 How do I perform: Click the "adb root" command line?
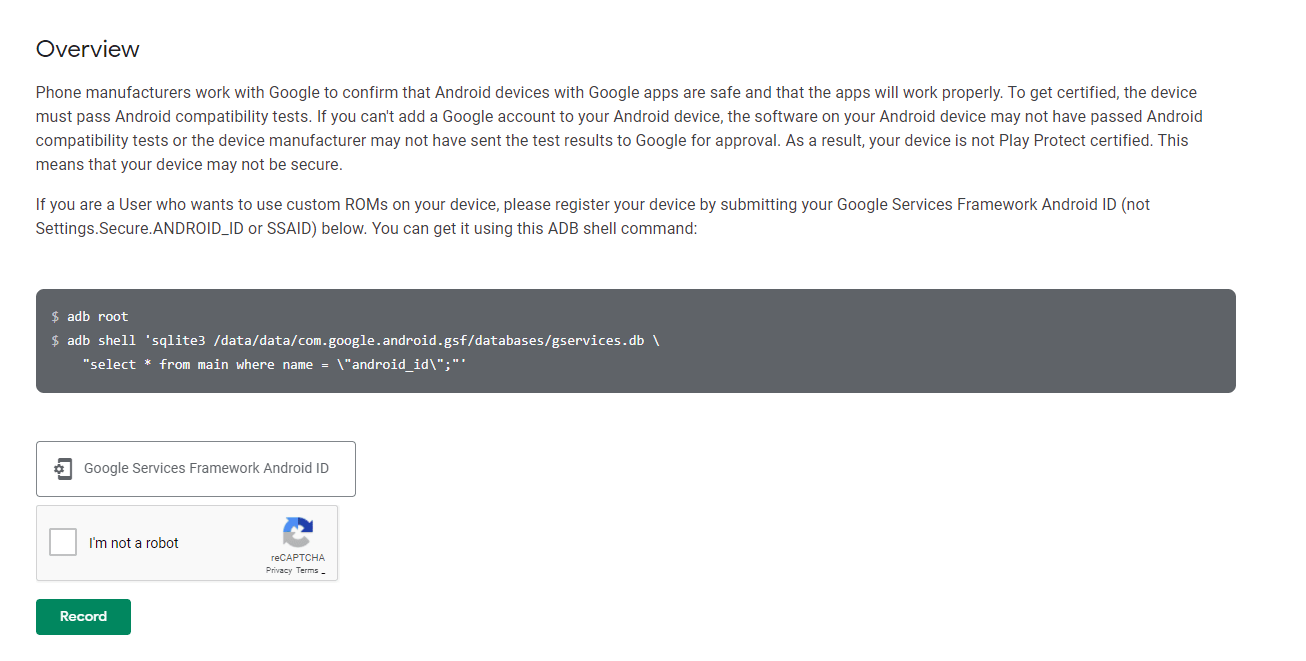90,316
